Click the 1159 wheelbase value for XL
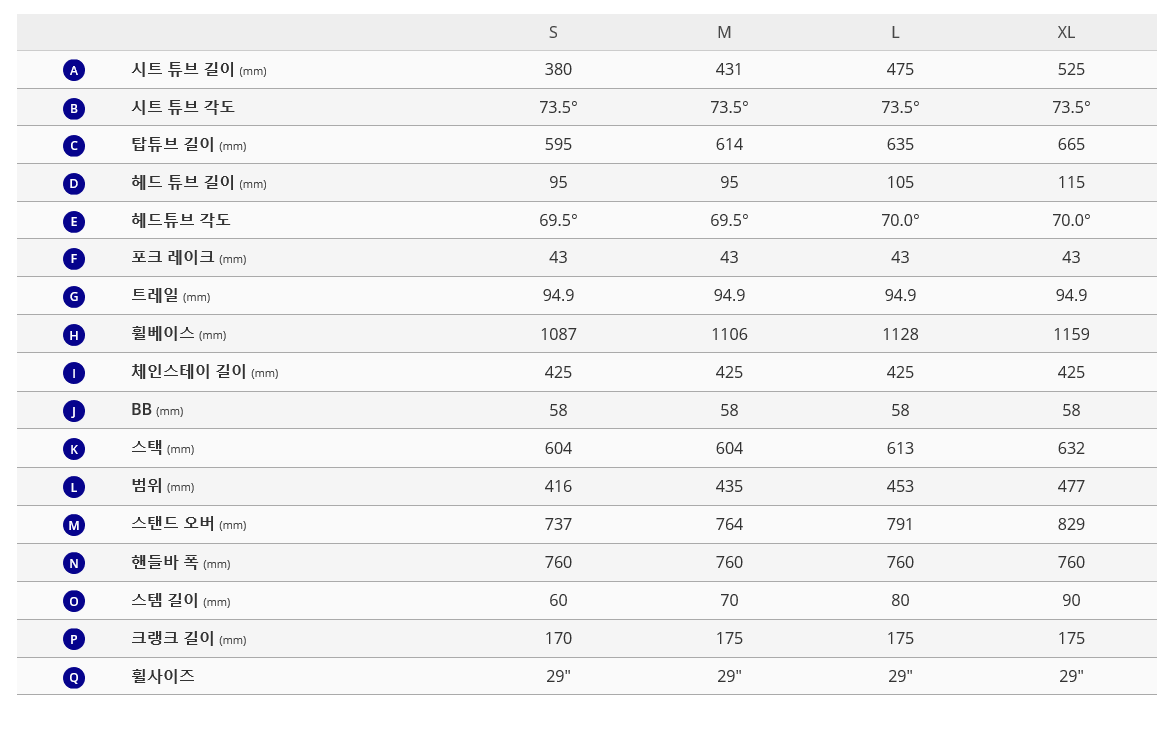Image resolution: width=1170 pixels, height=731 pixels. click(1071, 334)
